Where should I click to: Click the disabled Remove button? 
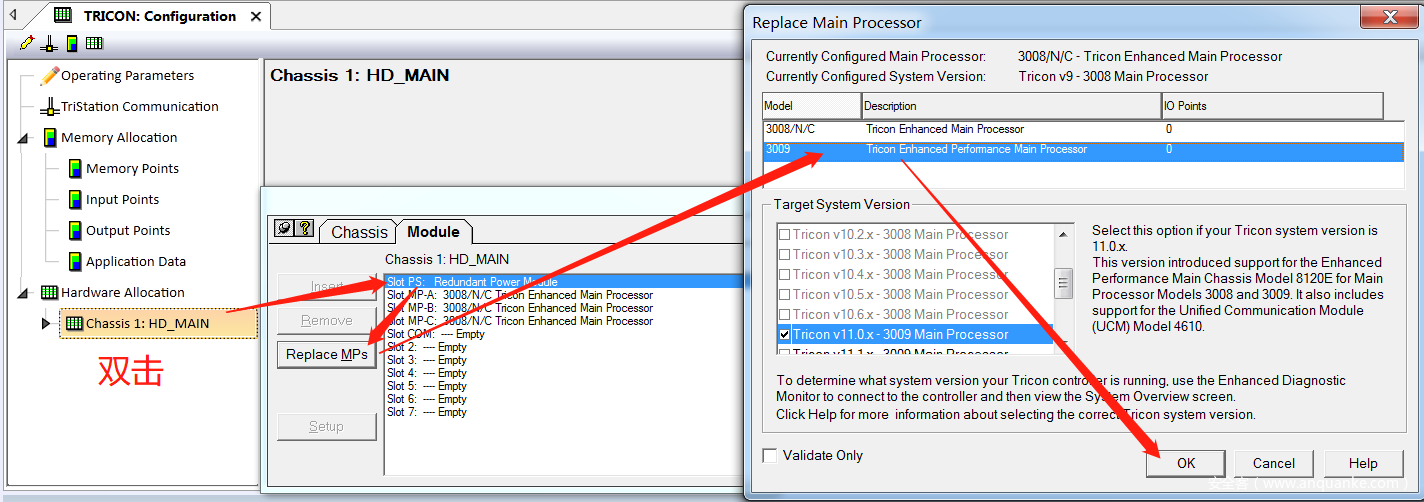(326, 320)
